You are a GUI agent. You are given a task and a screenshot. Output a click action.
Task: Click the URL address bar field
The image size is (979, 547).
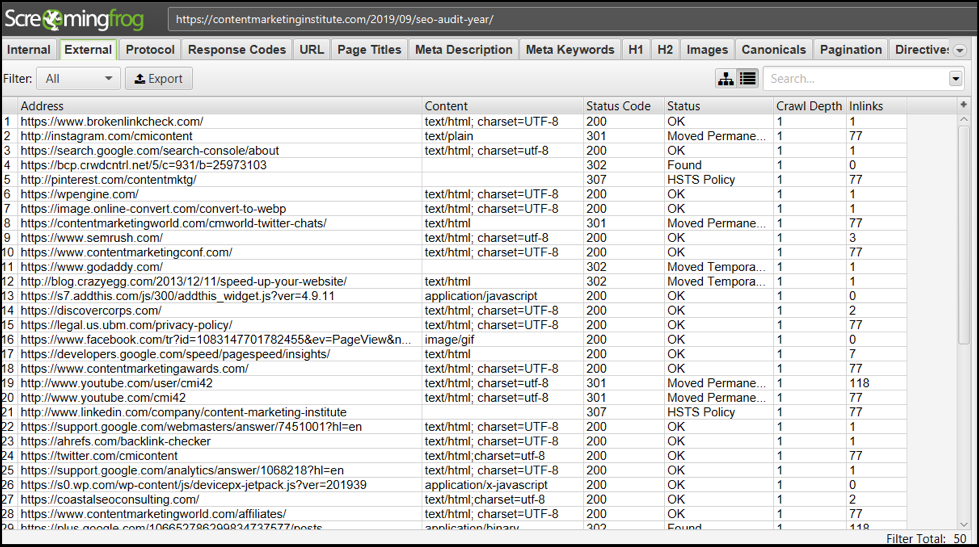pos(560,19)
